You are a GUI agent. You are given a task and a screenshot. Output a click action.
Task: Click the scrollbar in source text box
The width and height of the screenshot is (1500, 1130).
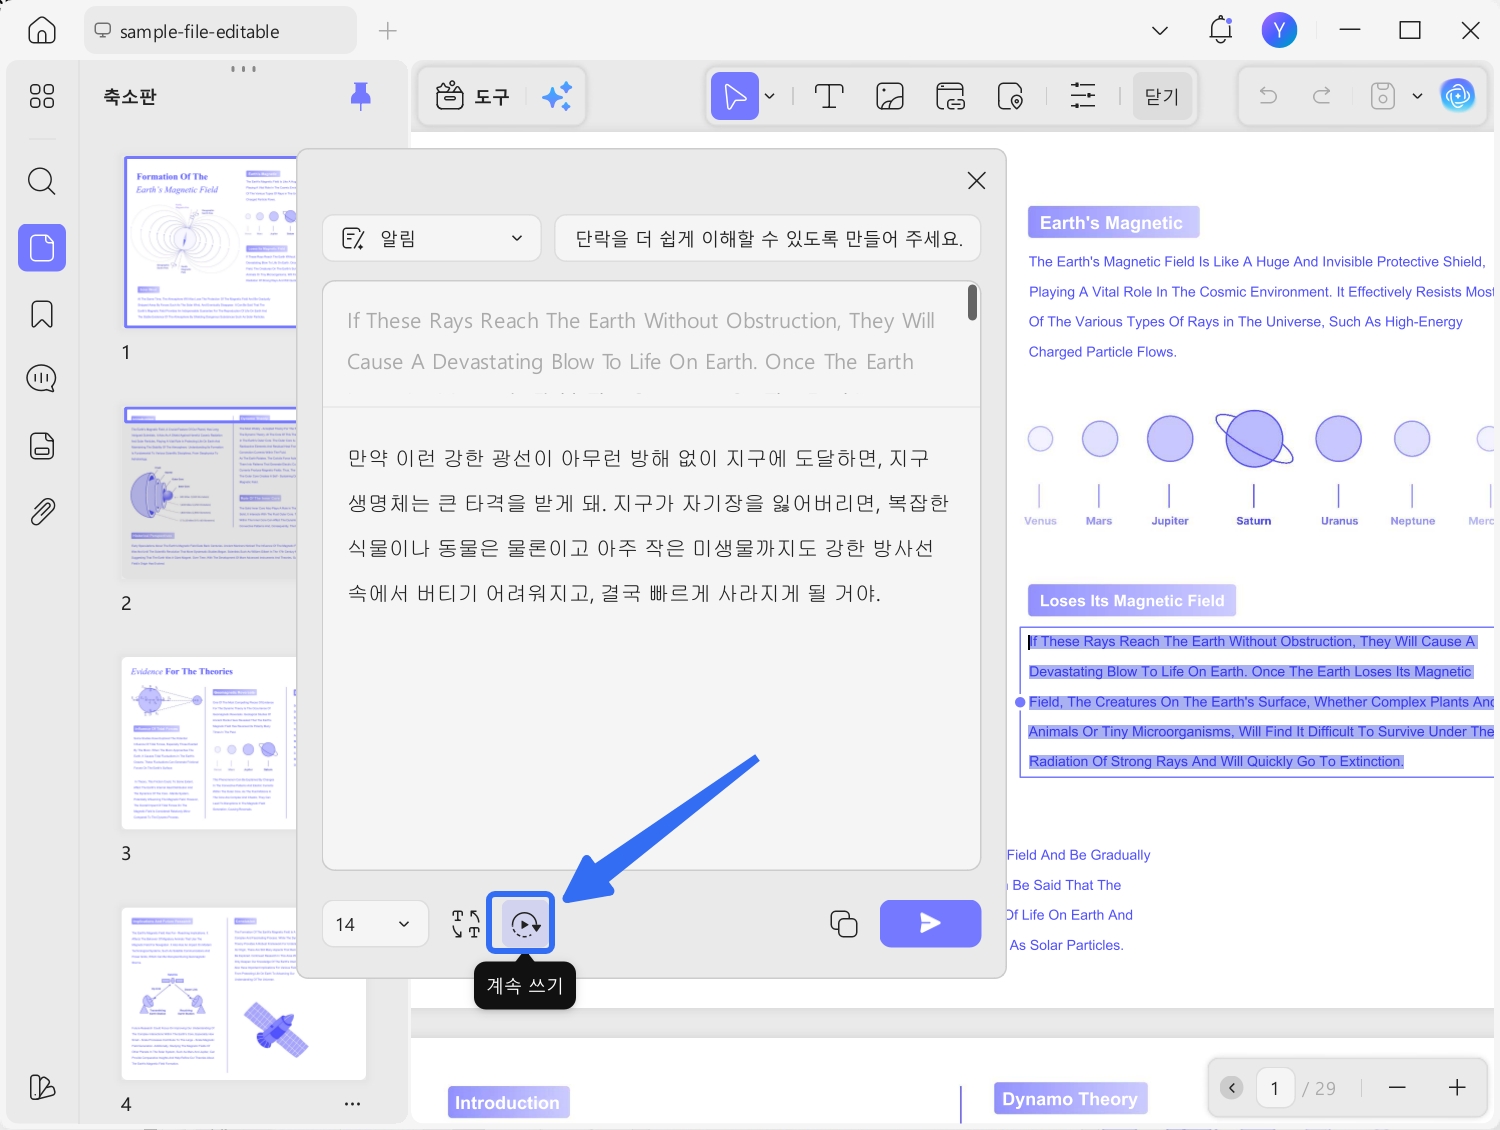pos(972,303)
